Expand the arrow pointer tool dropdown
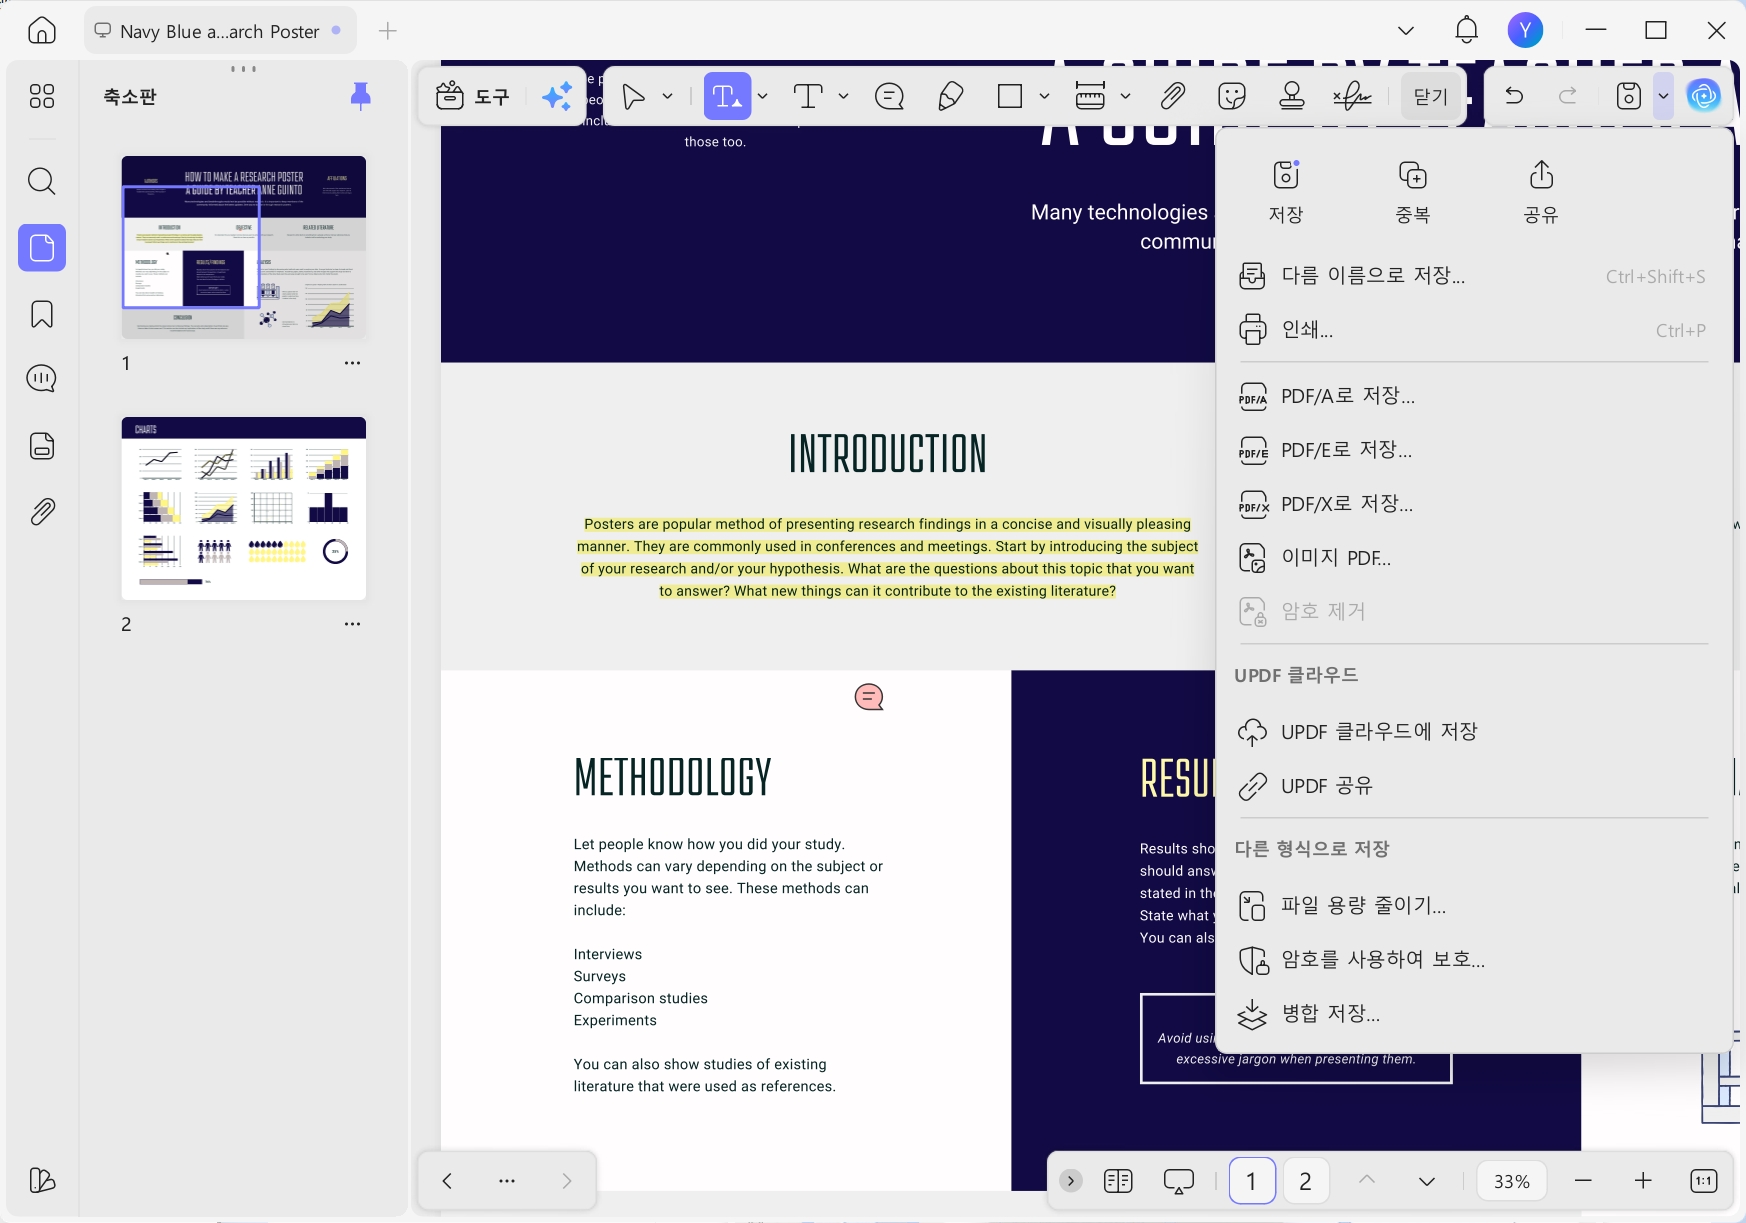 click(667, 96)
